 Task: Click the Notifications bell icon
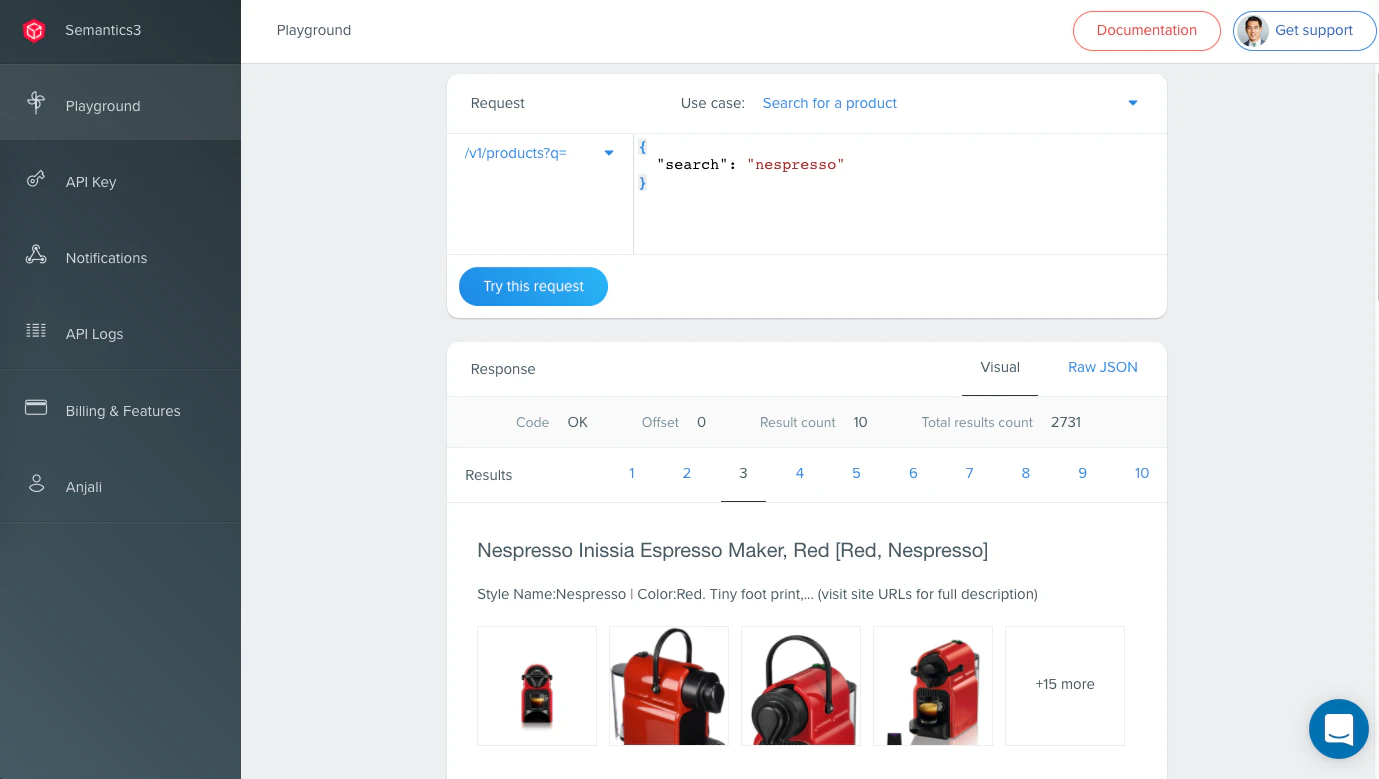pyautogui.click(x=36, y=257)
